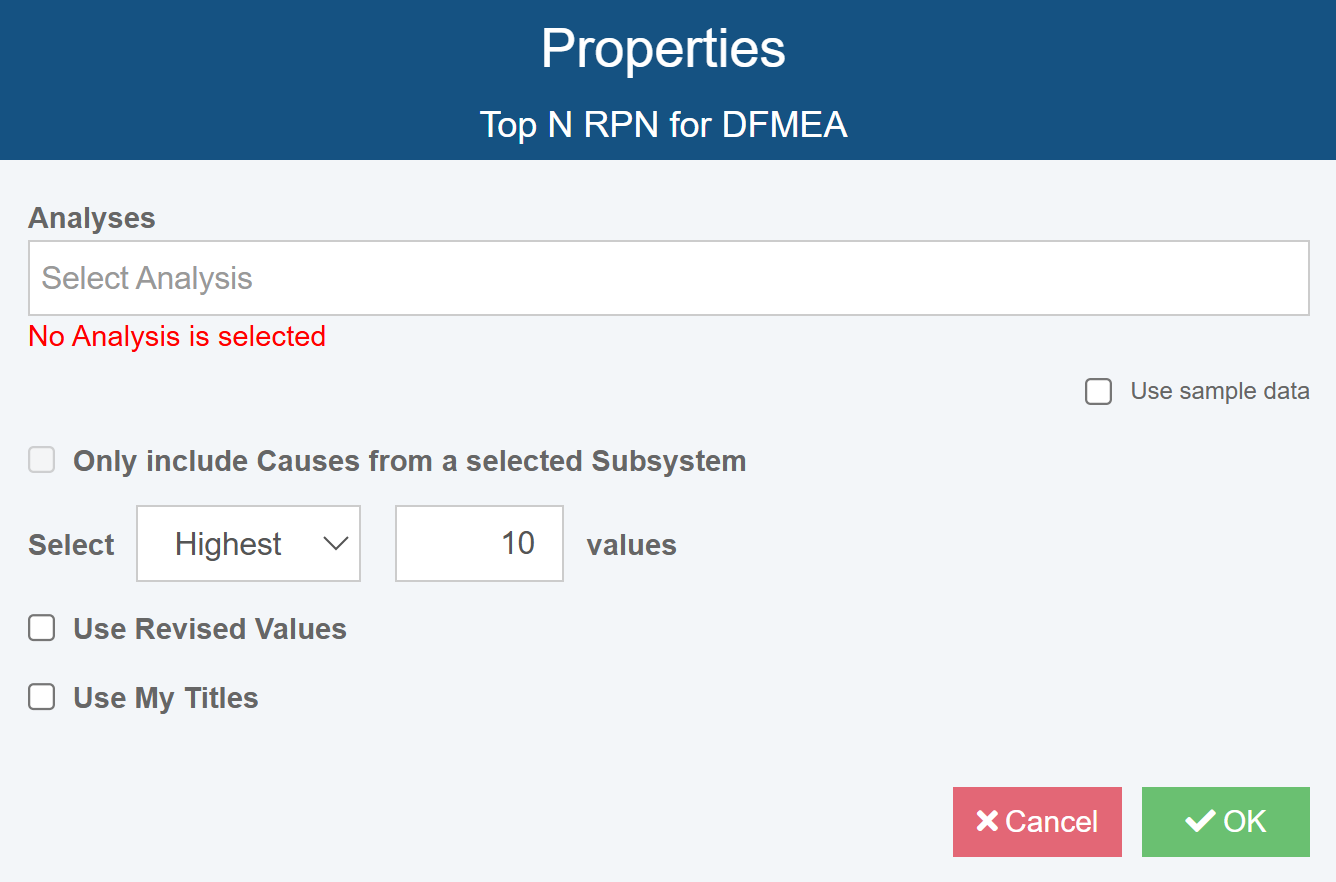Expand the Highest dropdown chevron arrow
The image size is (1336, 882).
[336, 544]
